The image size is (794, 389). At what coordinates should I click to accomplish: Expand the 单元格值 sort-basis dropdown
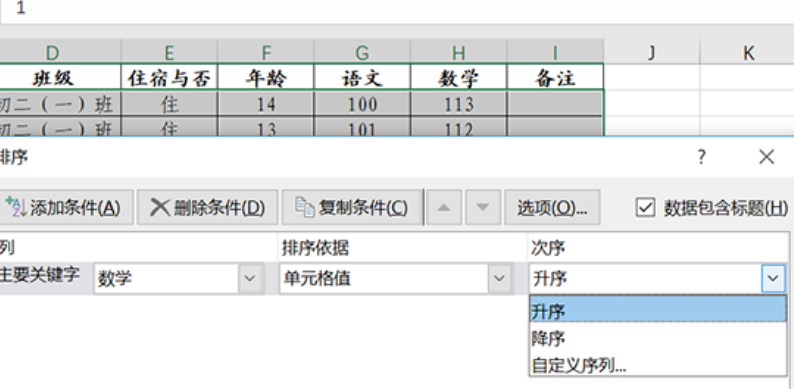tap(499, 278)
